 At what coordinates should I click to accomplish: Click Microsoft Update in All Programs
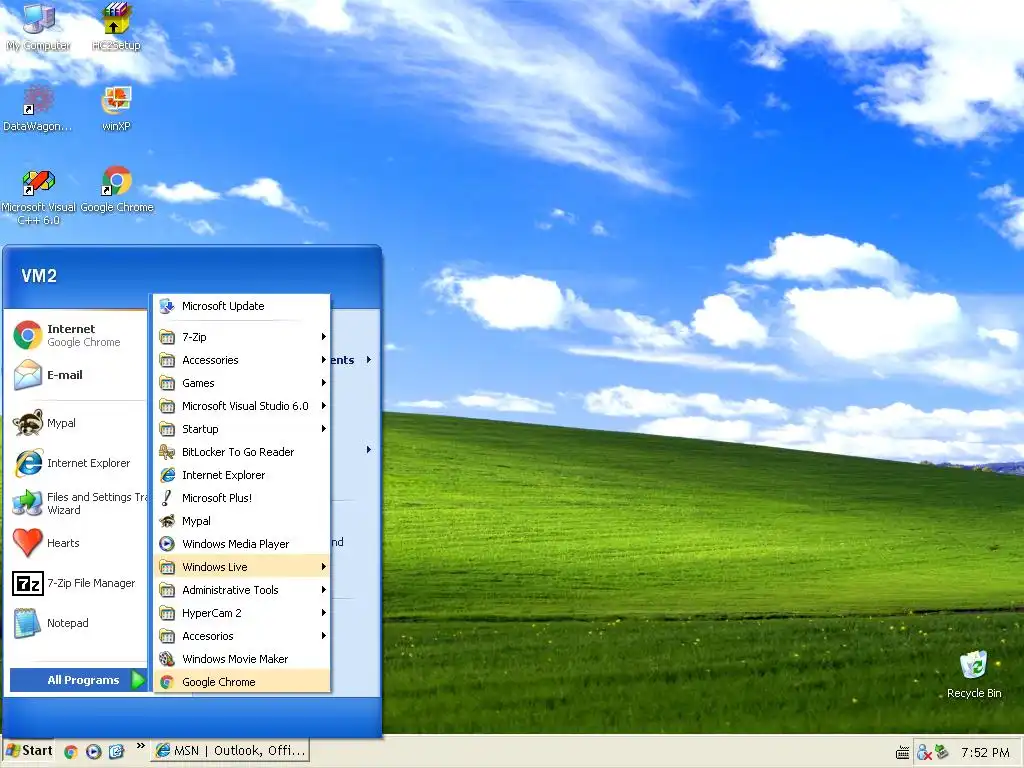tap(242, 306)
